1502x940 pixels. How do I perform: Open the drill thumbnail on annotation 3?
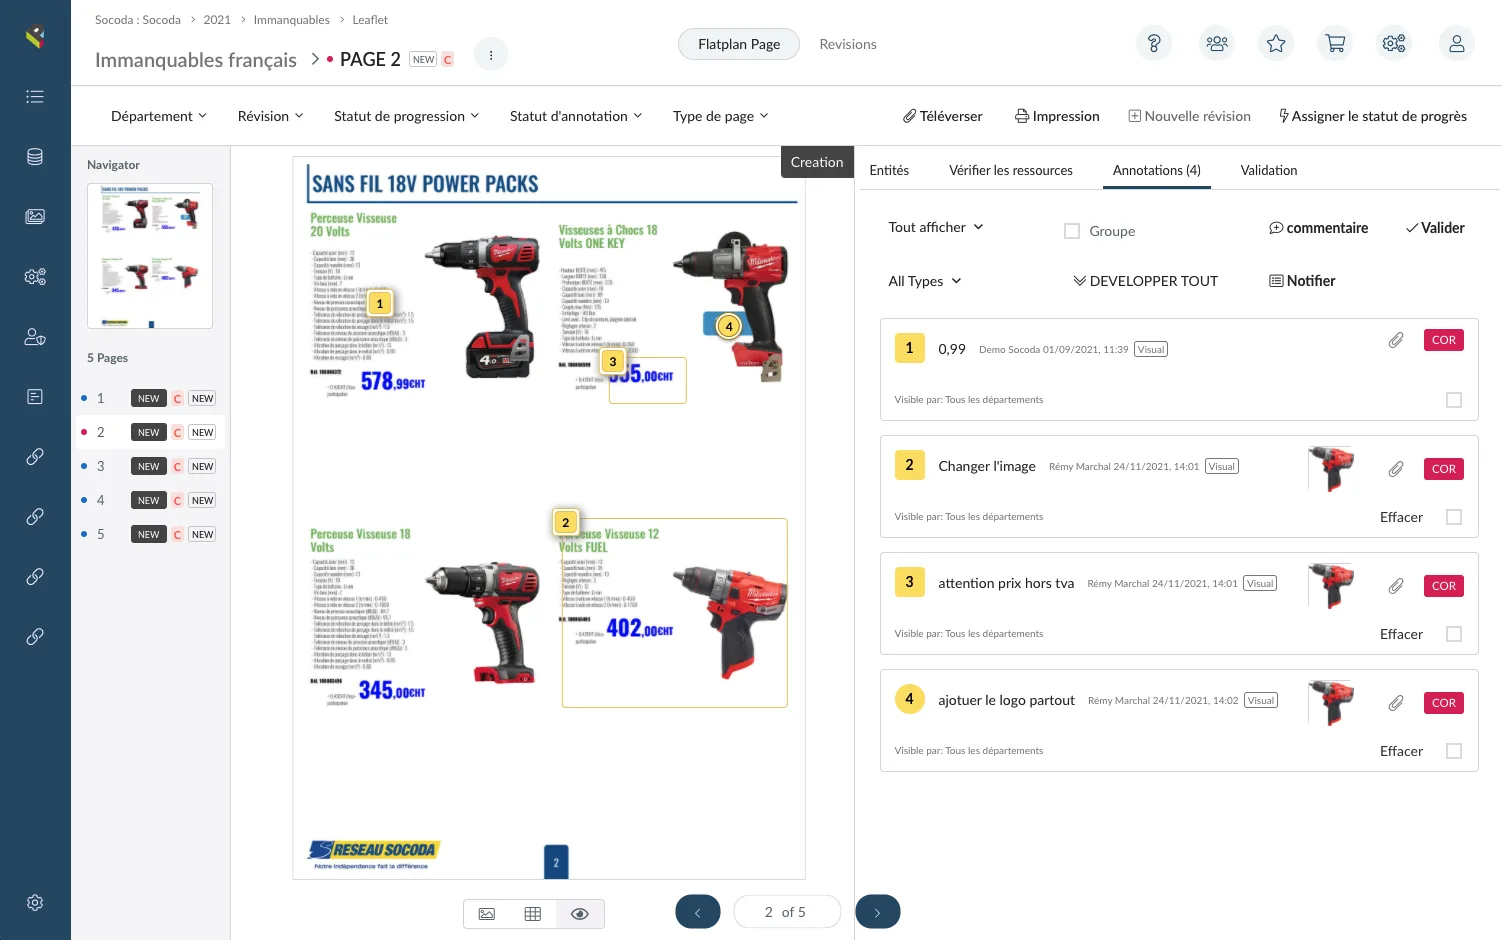(x=1331, y=586)
